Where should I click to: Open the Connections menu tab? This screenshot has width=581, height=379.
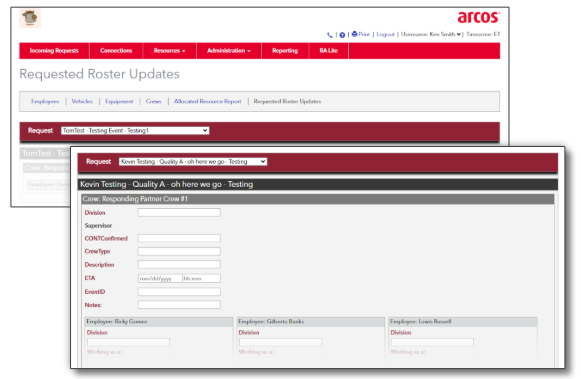point(116,51)
